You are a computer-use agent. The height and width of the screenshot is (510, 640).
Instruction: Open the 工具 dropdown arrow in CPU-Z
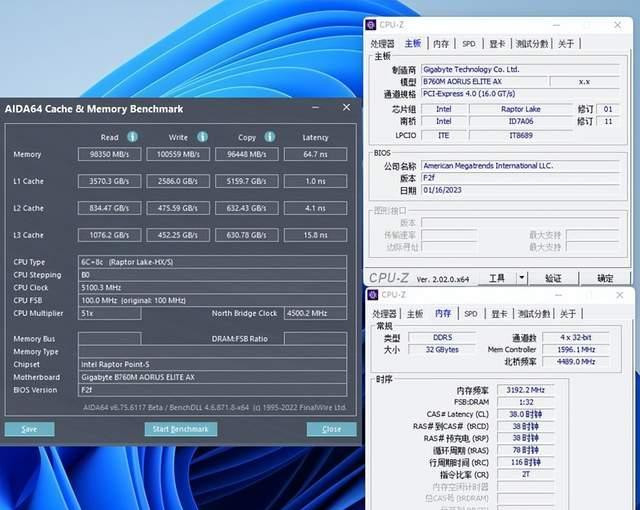click(522, 278)
